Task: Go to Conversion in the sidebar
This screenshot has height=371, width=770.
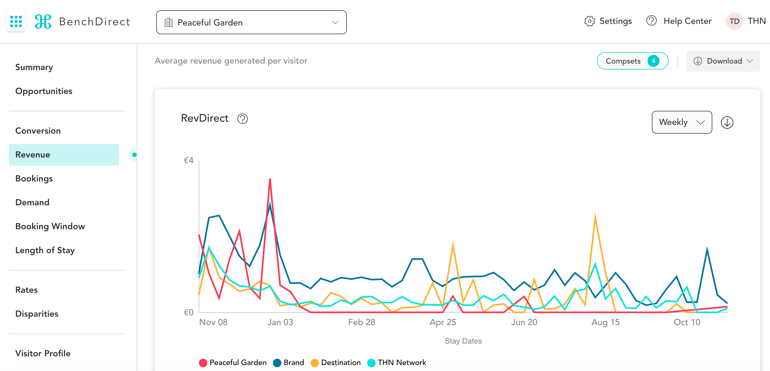Action: (x=38, y=131)
